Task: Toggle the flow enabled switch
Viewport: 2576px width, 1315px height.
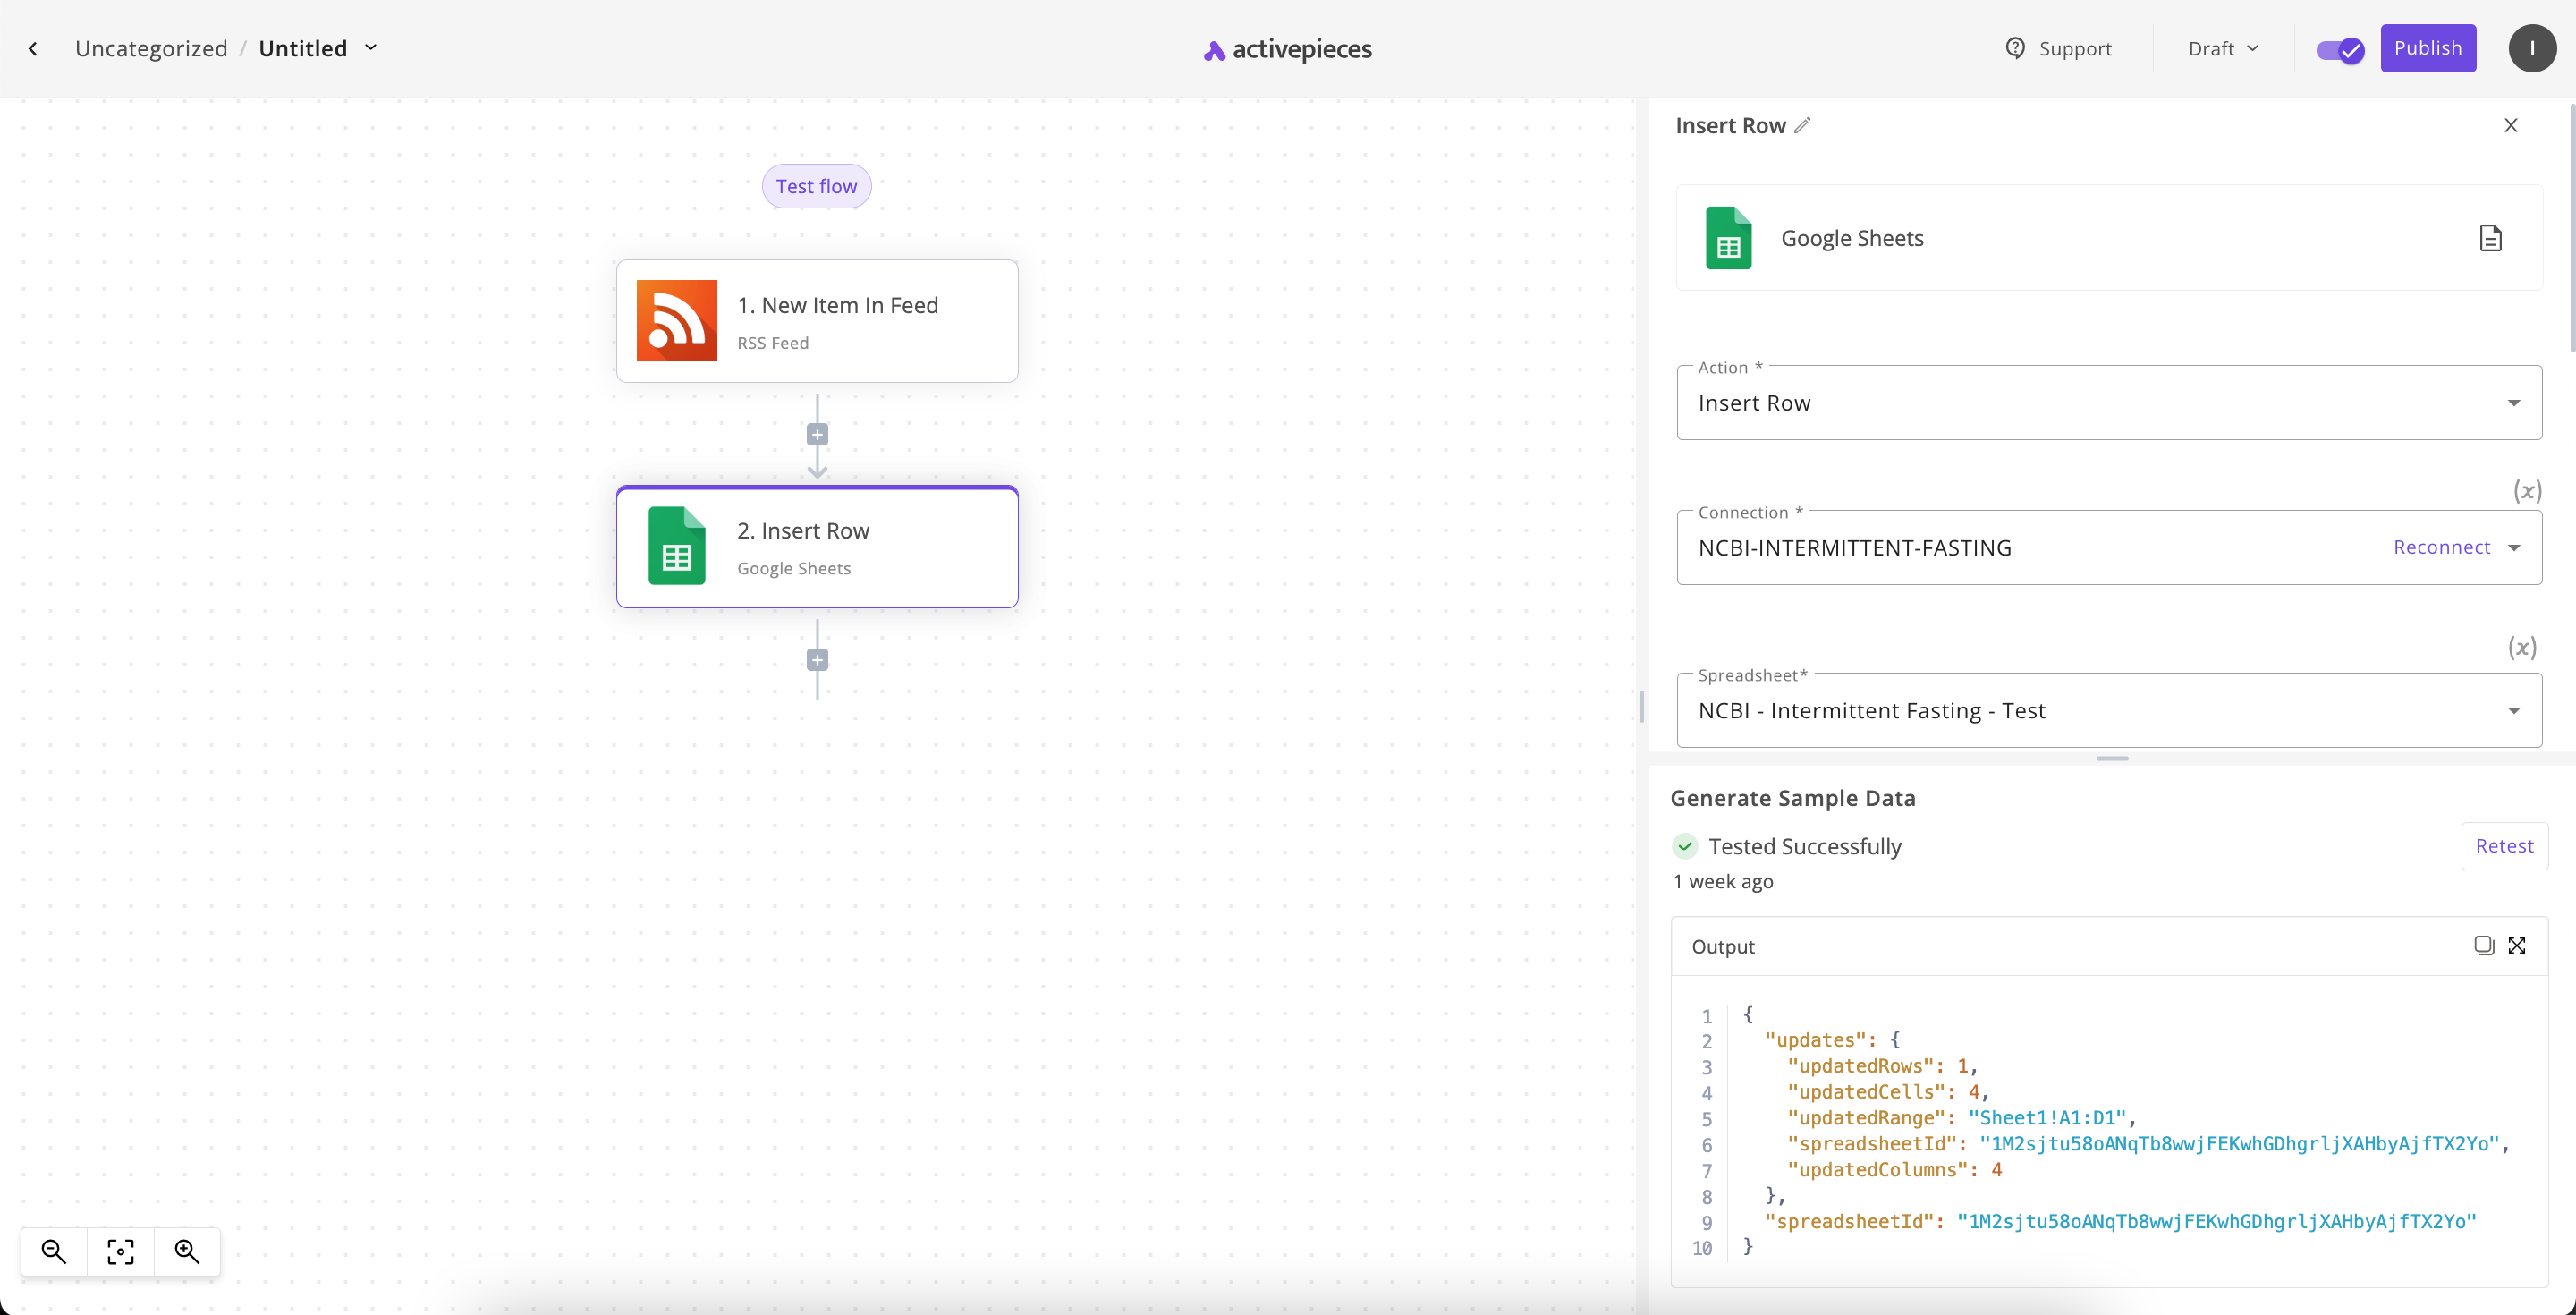Action: click(2340, 49)
